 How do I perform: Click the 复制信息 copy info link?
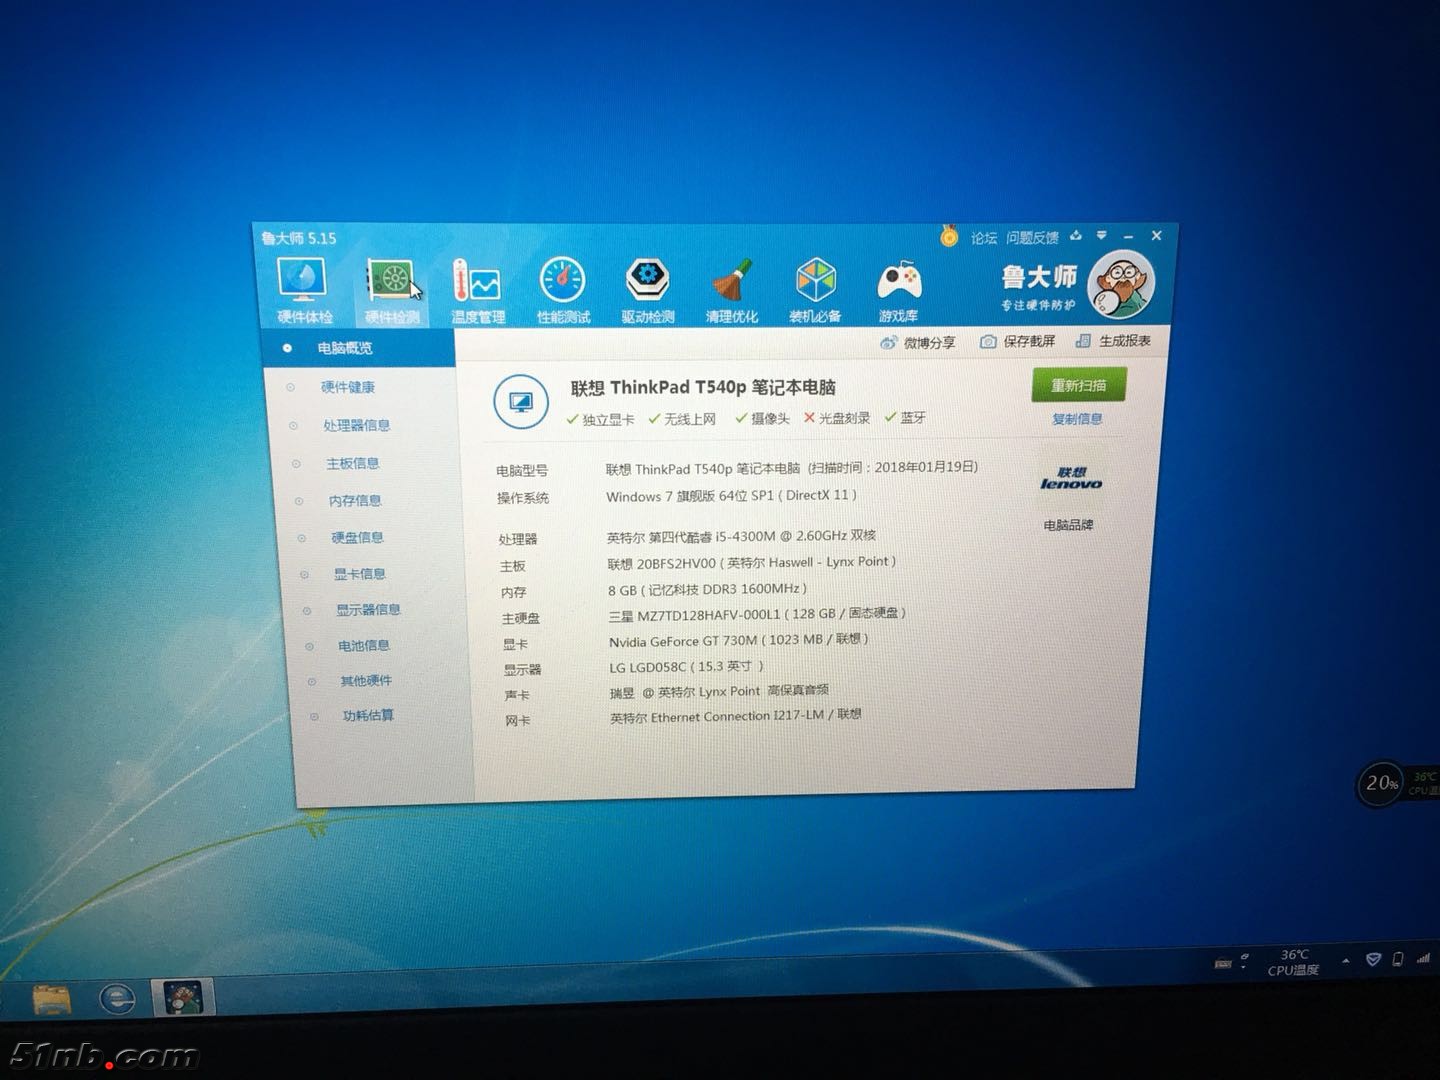1077,419
